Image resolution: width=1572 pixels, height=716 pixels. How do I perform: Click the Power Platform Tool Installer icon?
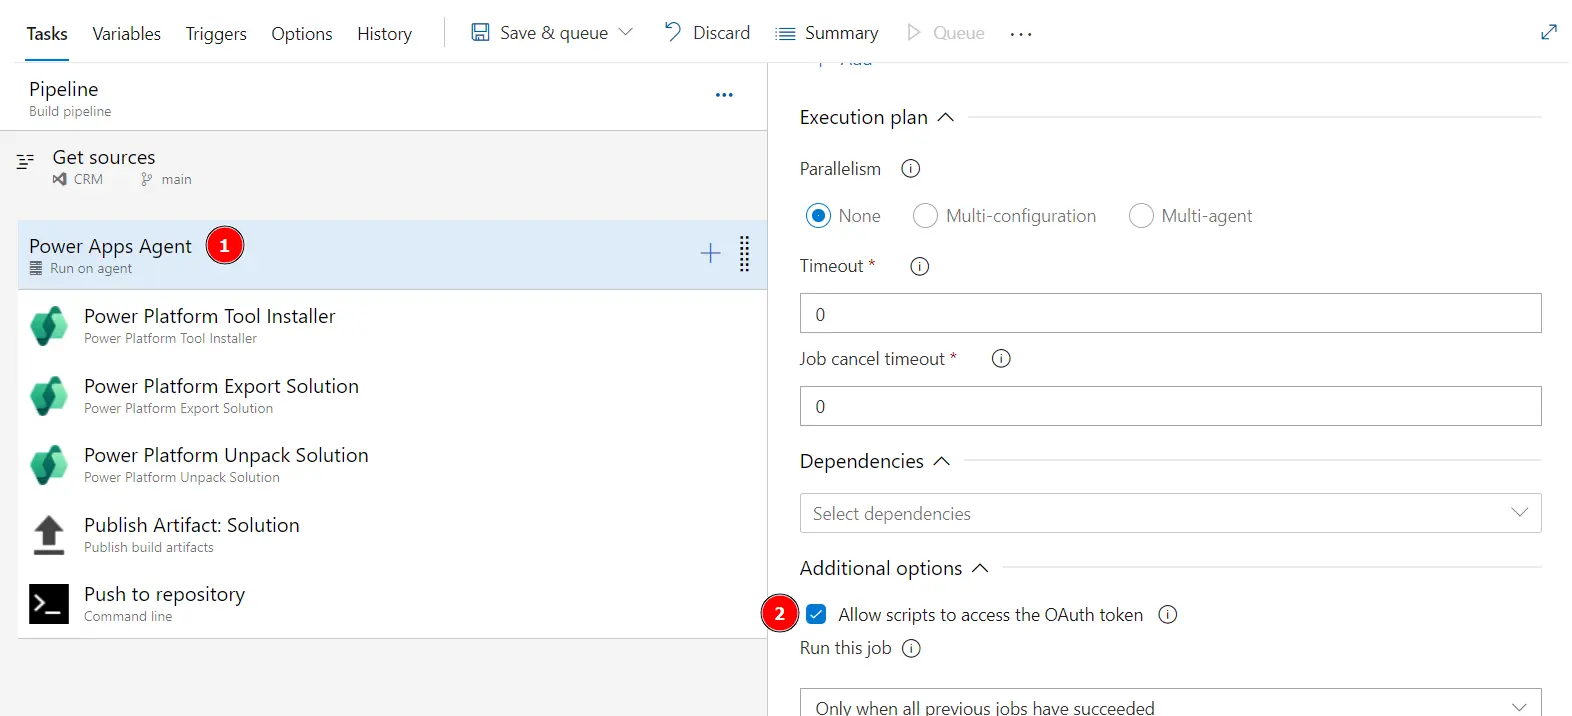[x=49, y=326]
